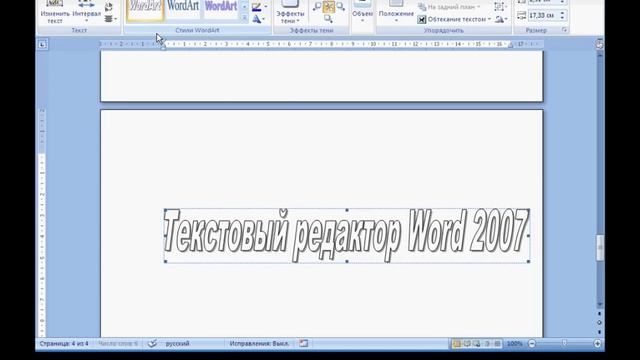Click the horizontal ruler
640x360 pixels.
[321, 44]
